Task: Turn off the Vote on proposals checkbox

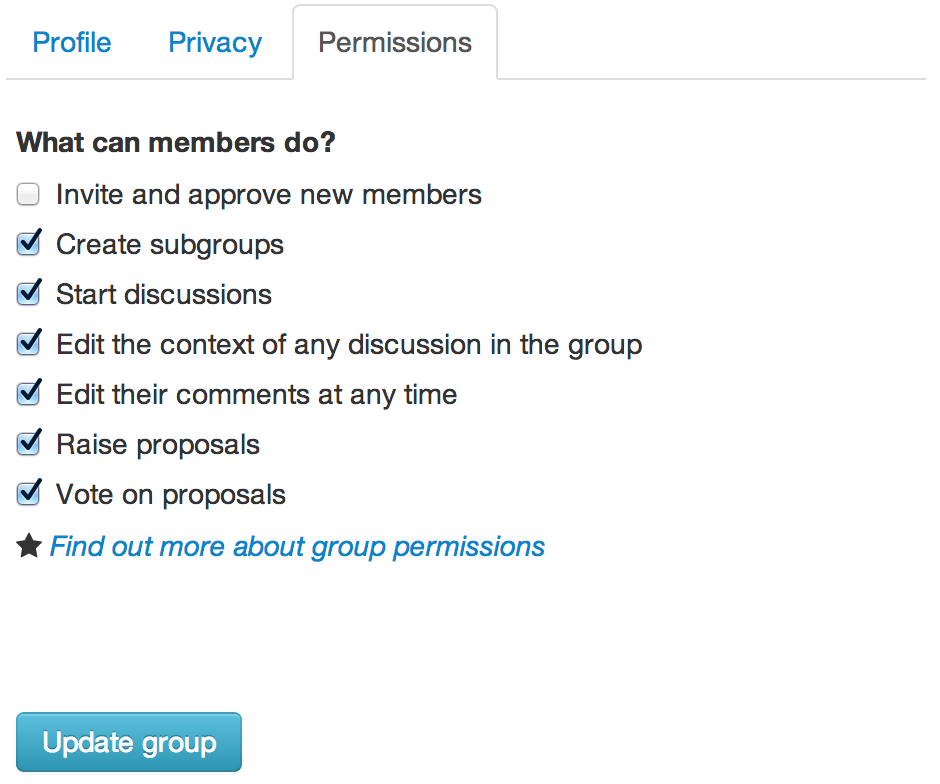Action: (28, 493)
